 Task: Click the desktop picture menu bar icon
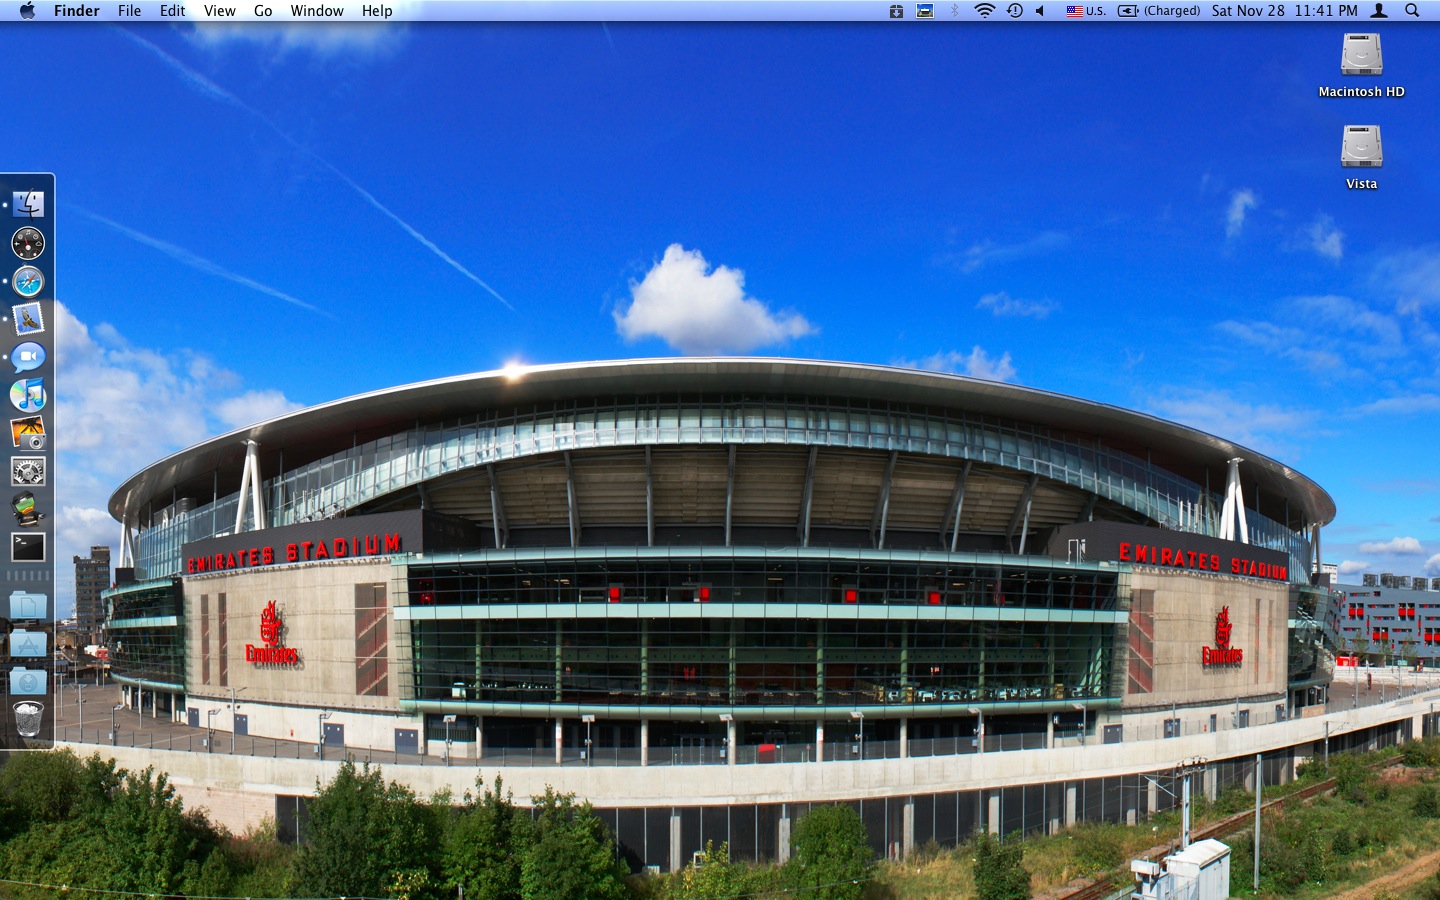tap(925, 10)
